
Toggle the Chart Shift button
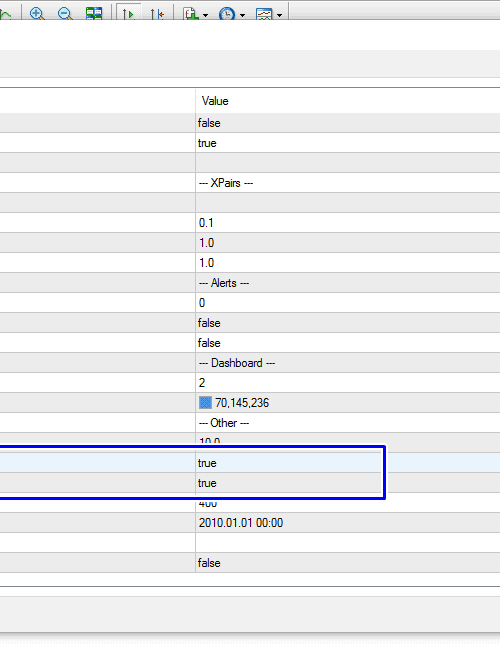point(157,13)
